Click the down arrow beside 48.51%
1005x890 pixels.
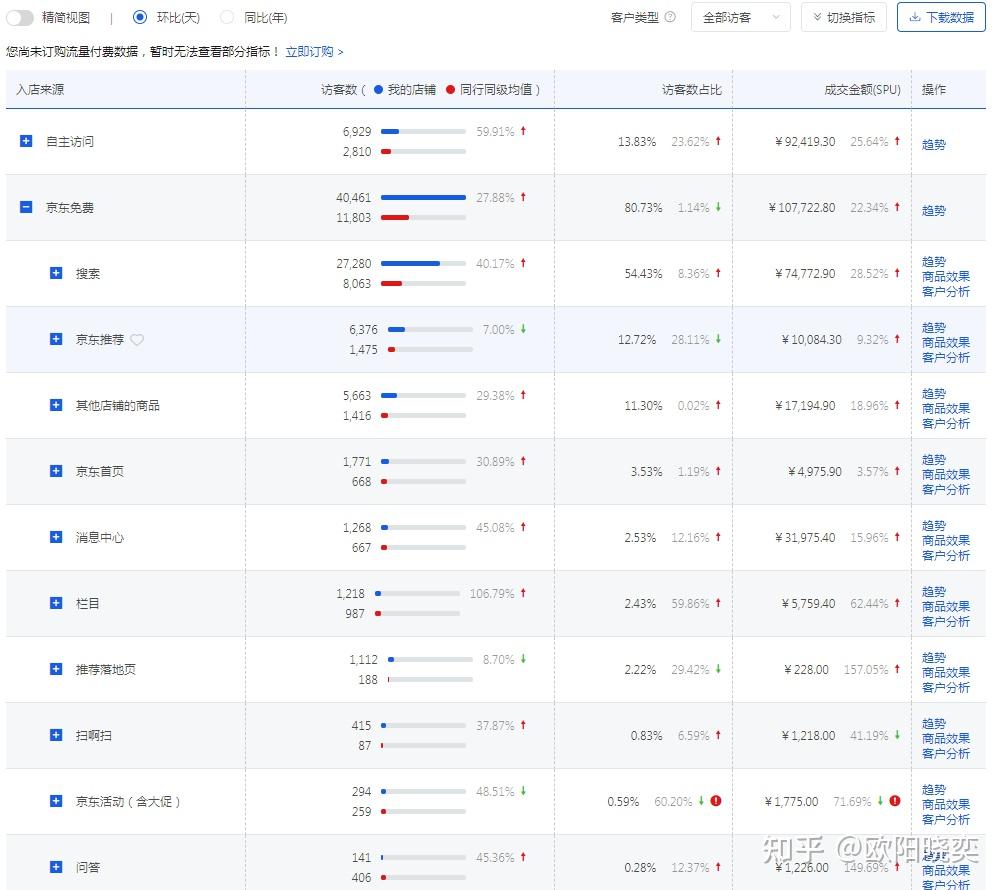pos(523,791)
